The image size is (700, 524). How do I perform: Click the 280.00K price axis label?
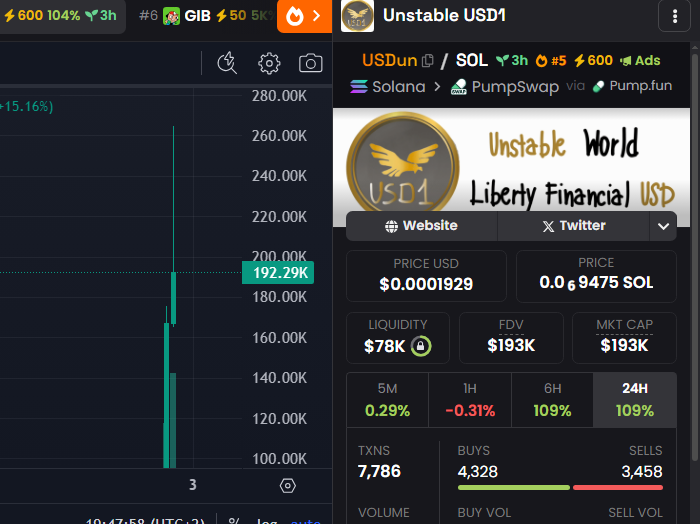pyautogui.click(x=279, y=96)
